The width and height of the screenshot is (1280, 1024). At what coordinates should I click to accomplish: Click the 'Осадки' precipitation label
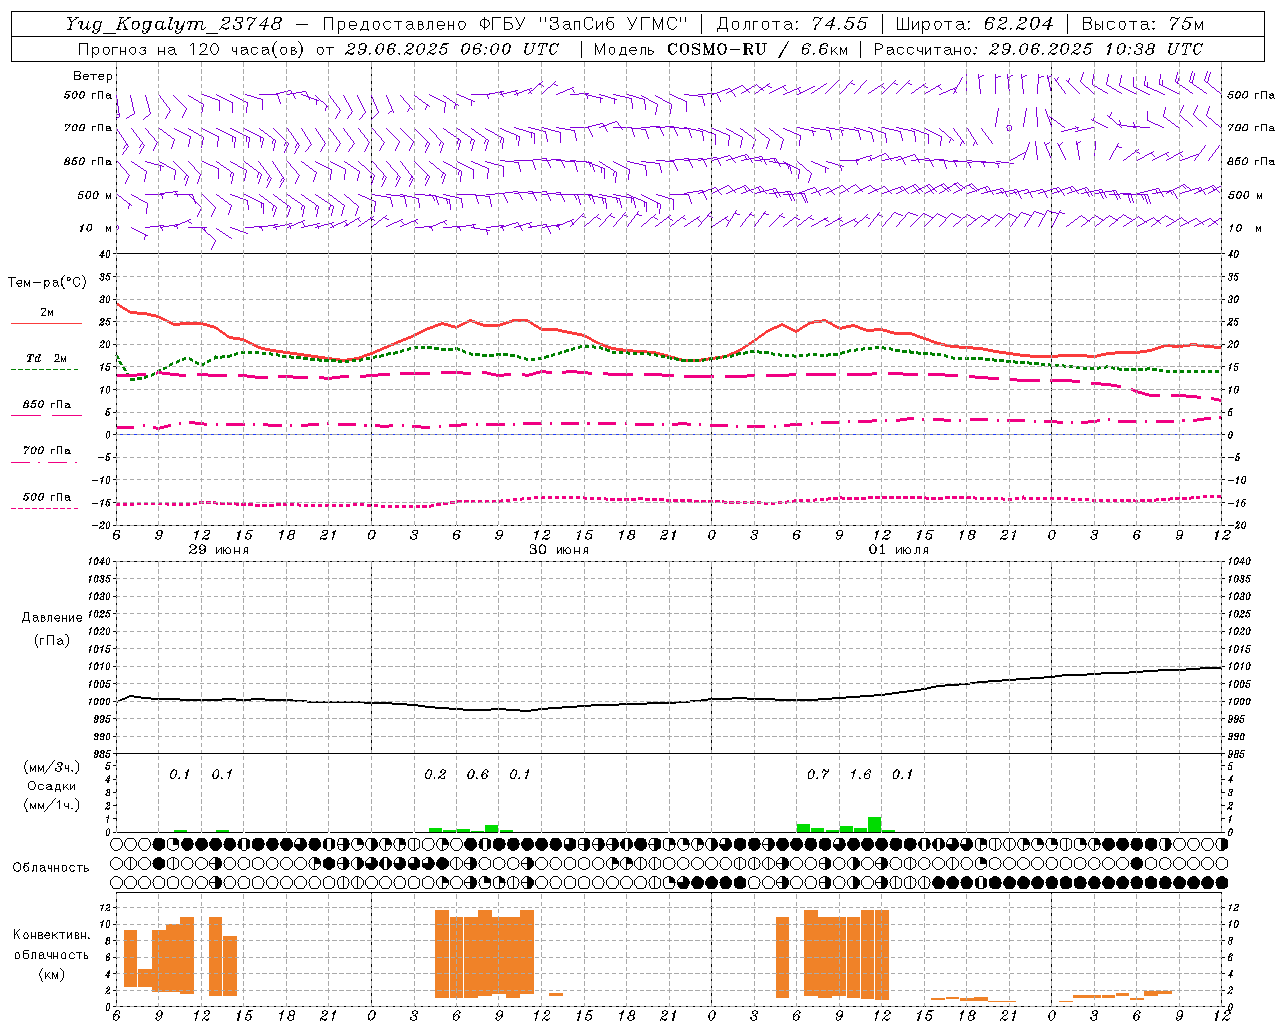tap(52, 786)
